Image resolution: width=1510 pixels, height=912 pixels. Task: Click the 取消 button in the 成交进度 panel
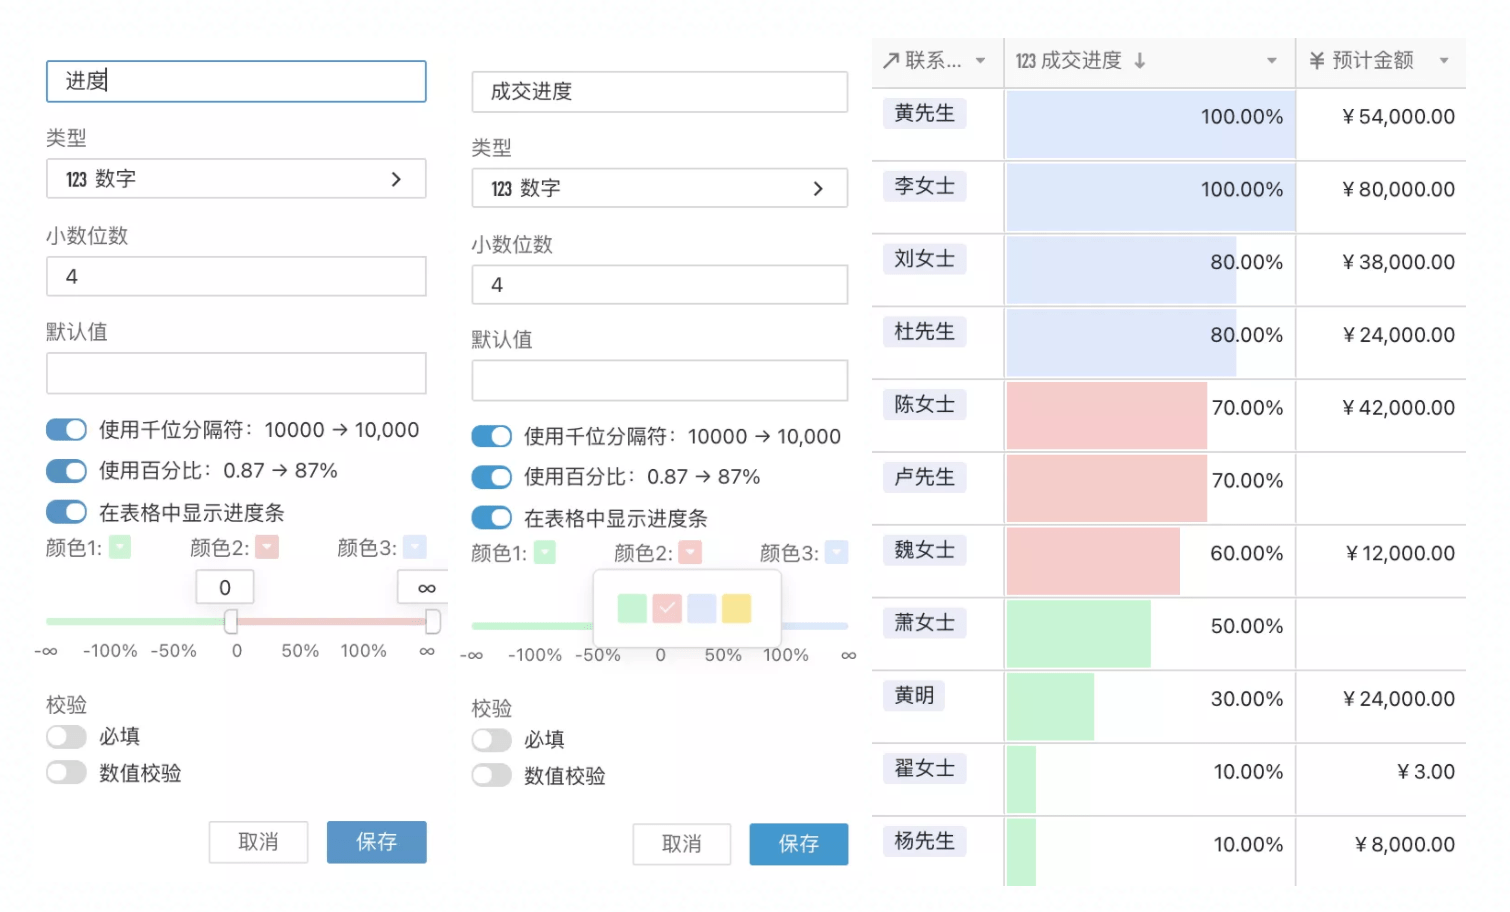(x=682, y=844)
